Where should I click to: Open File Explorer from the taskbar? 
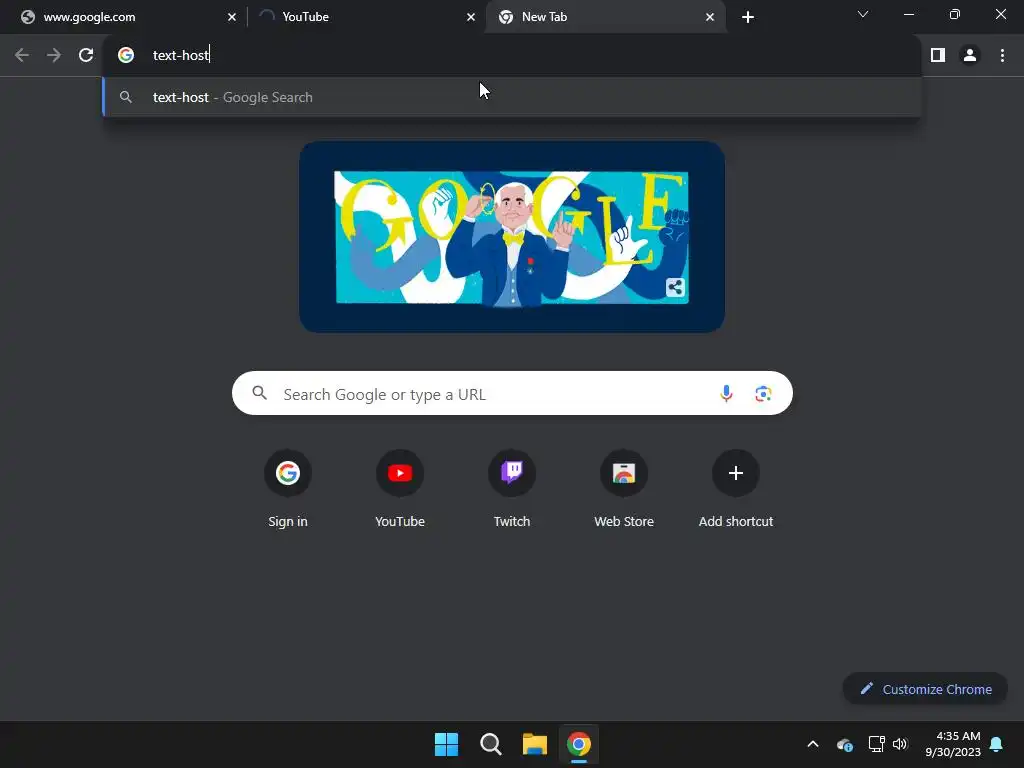tap(535, 744)
